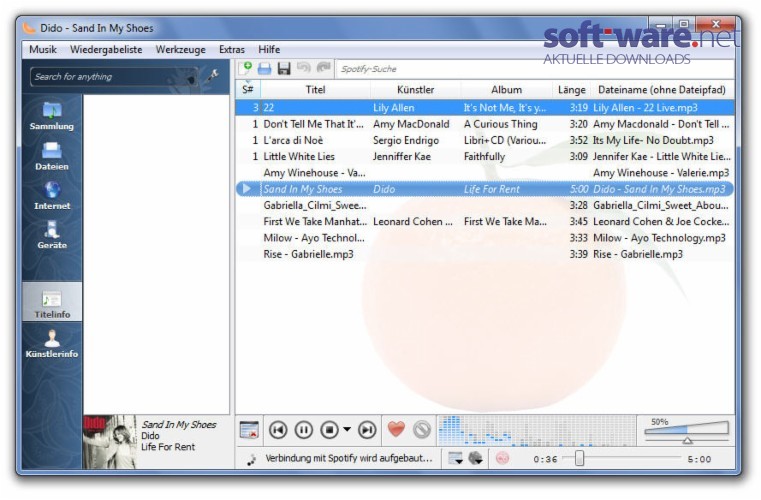The height and width of the screenshot is (500, 761).
Task: Select the '22' Lily Allen track row
Action: point(484,108)
